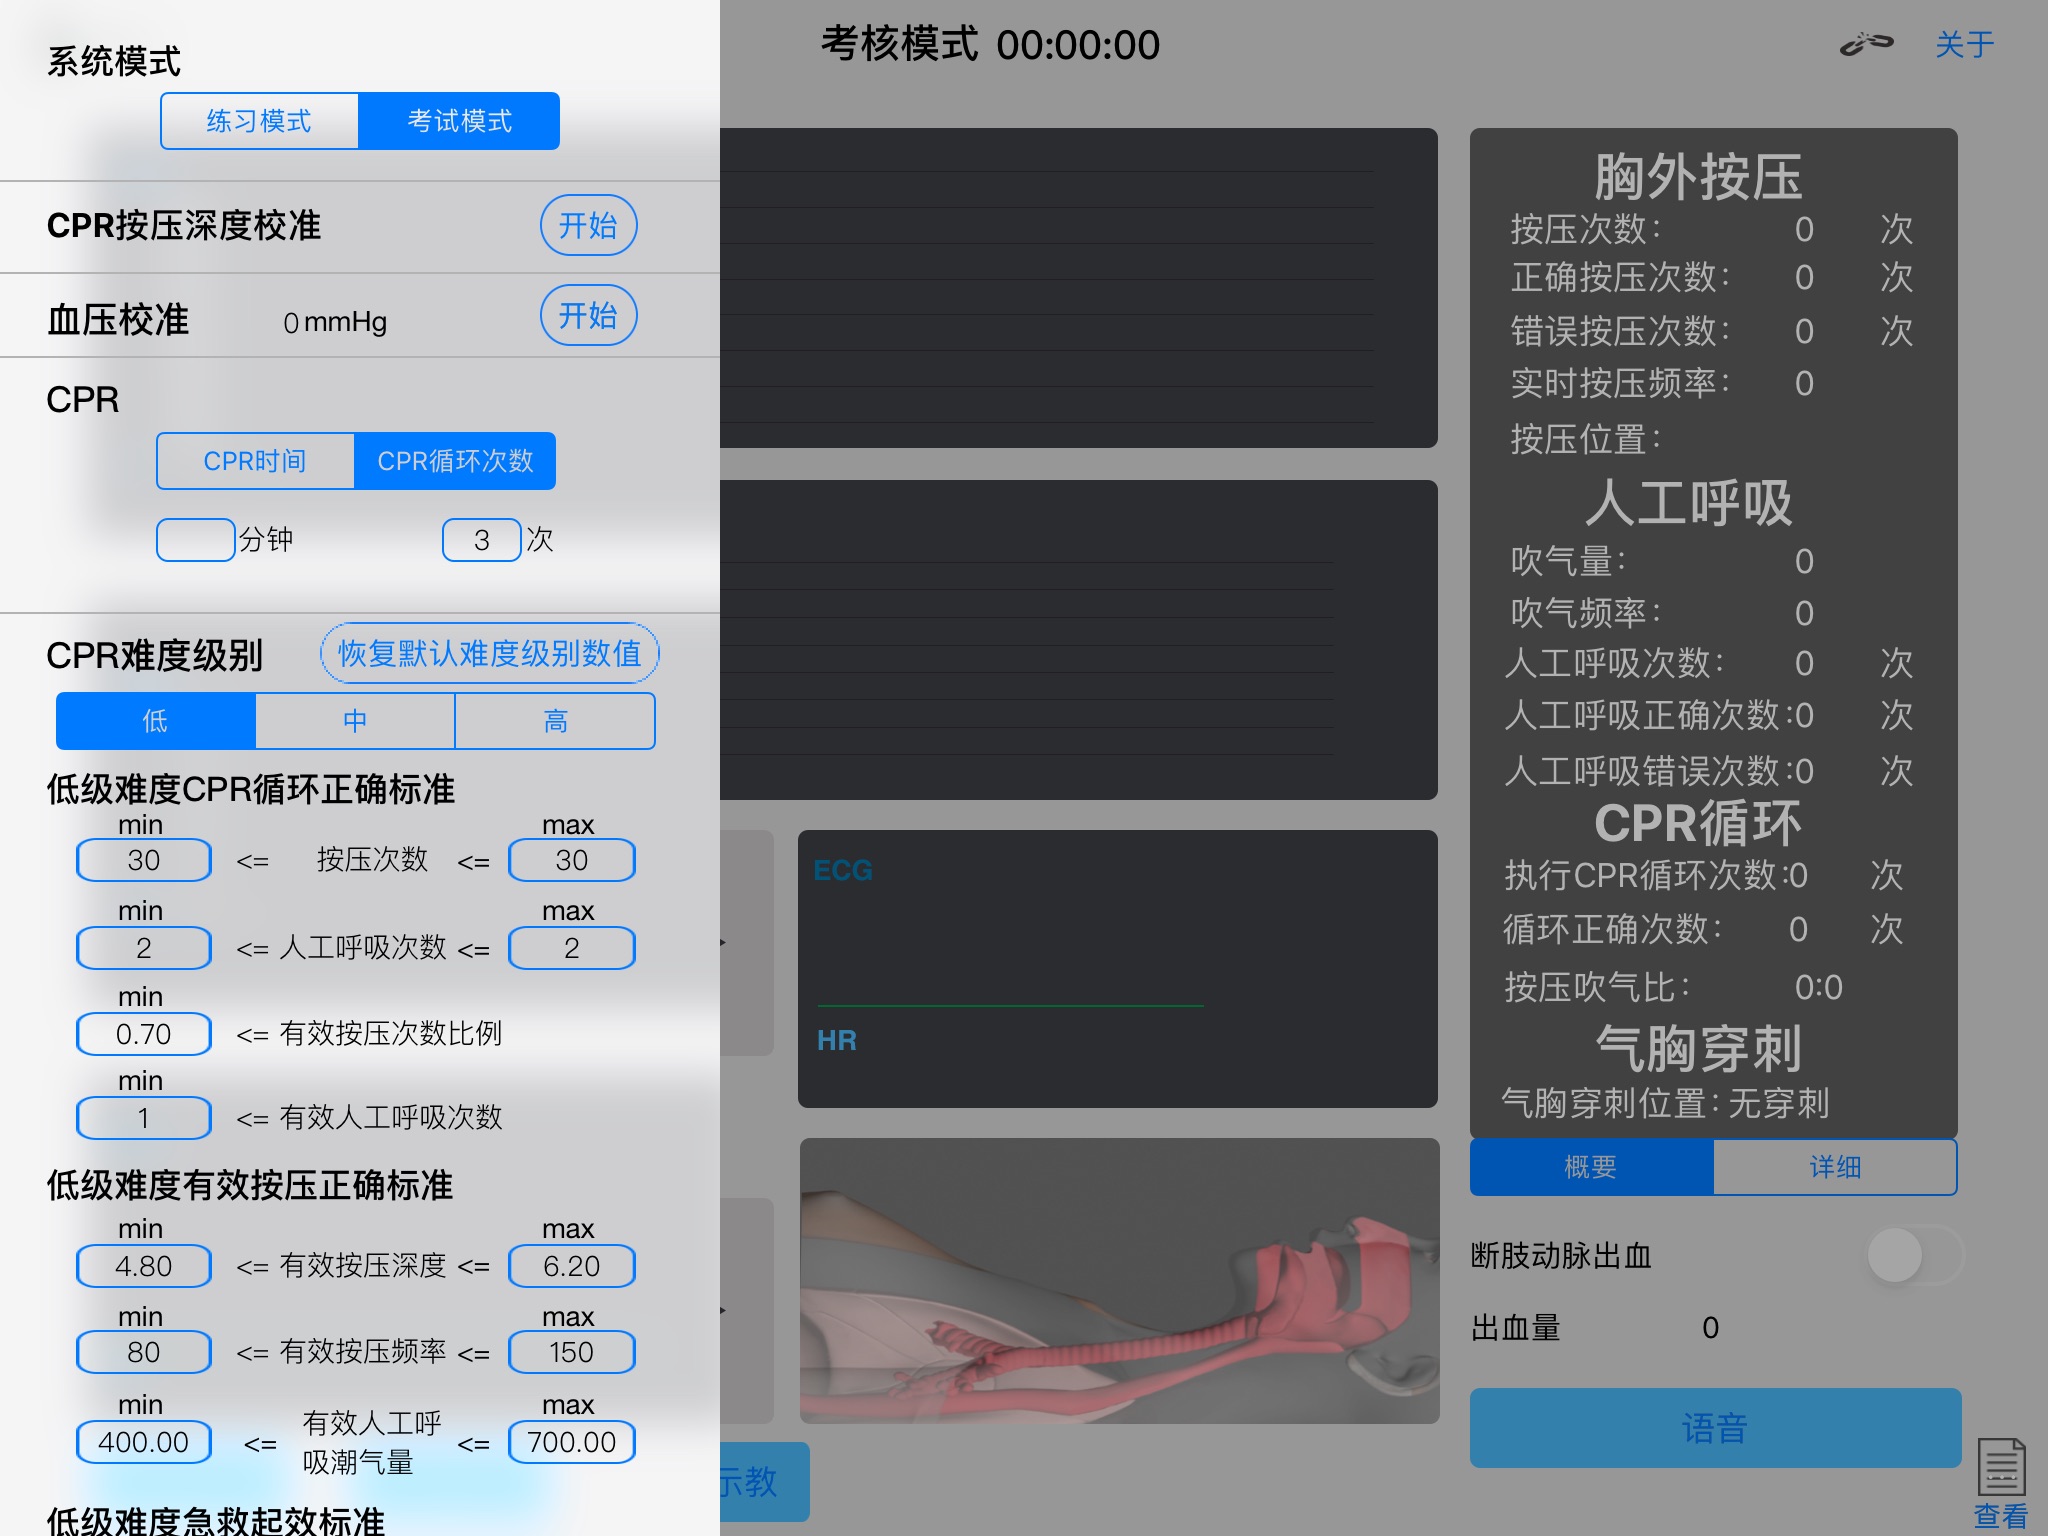
Task: Switch results view to 概要
Action: click(x=1591, y=1167)
